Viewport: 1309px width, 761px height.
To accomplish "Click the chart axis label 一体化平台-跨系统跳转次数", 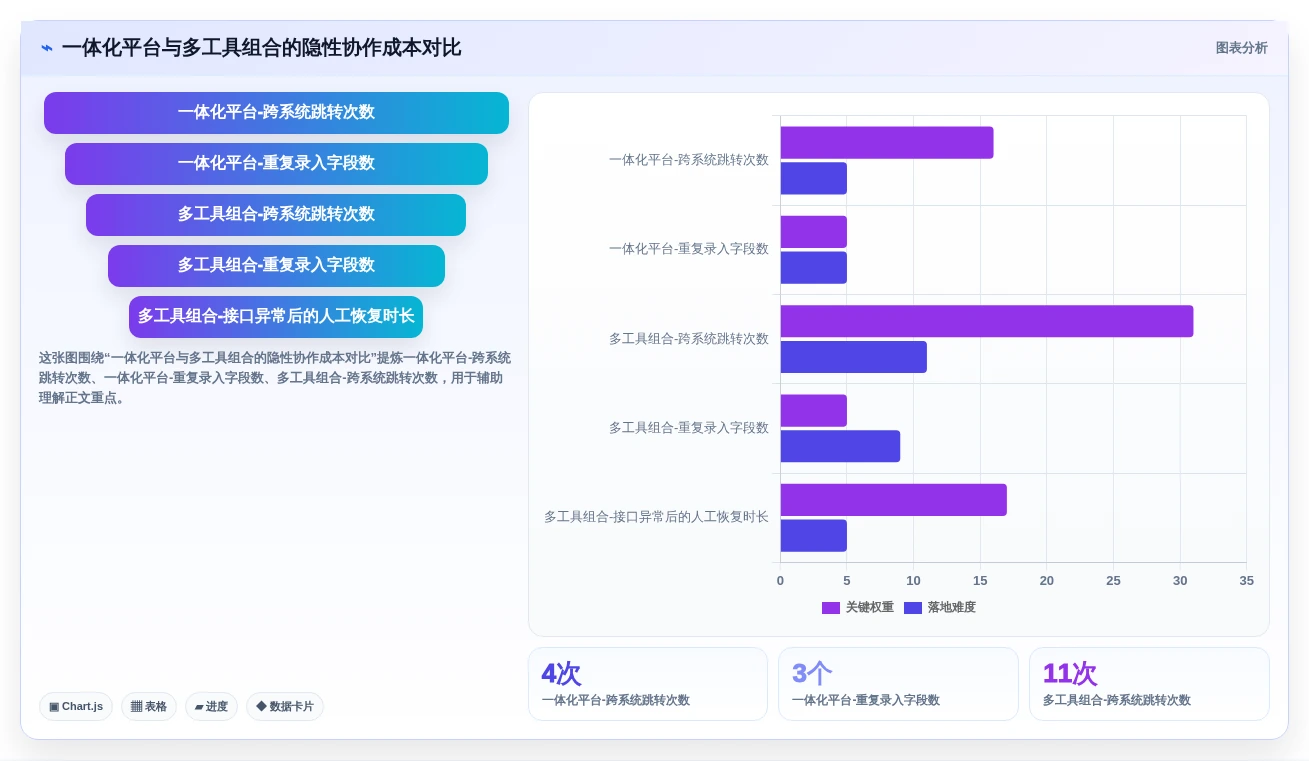I will tap(689, 160).
